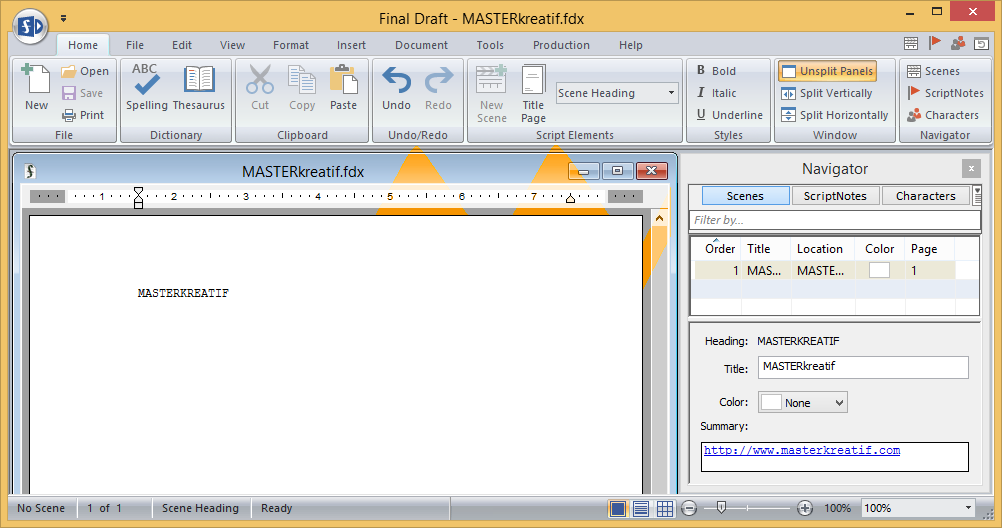Click the Save disk icon

click(68, 93)
